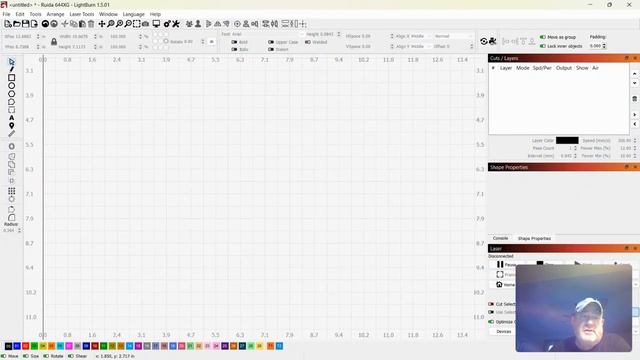Image resolution: width=640 pixels, height=360 pixels.
Task: Click the Zoom to frame selection icon
Action: 137,24
